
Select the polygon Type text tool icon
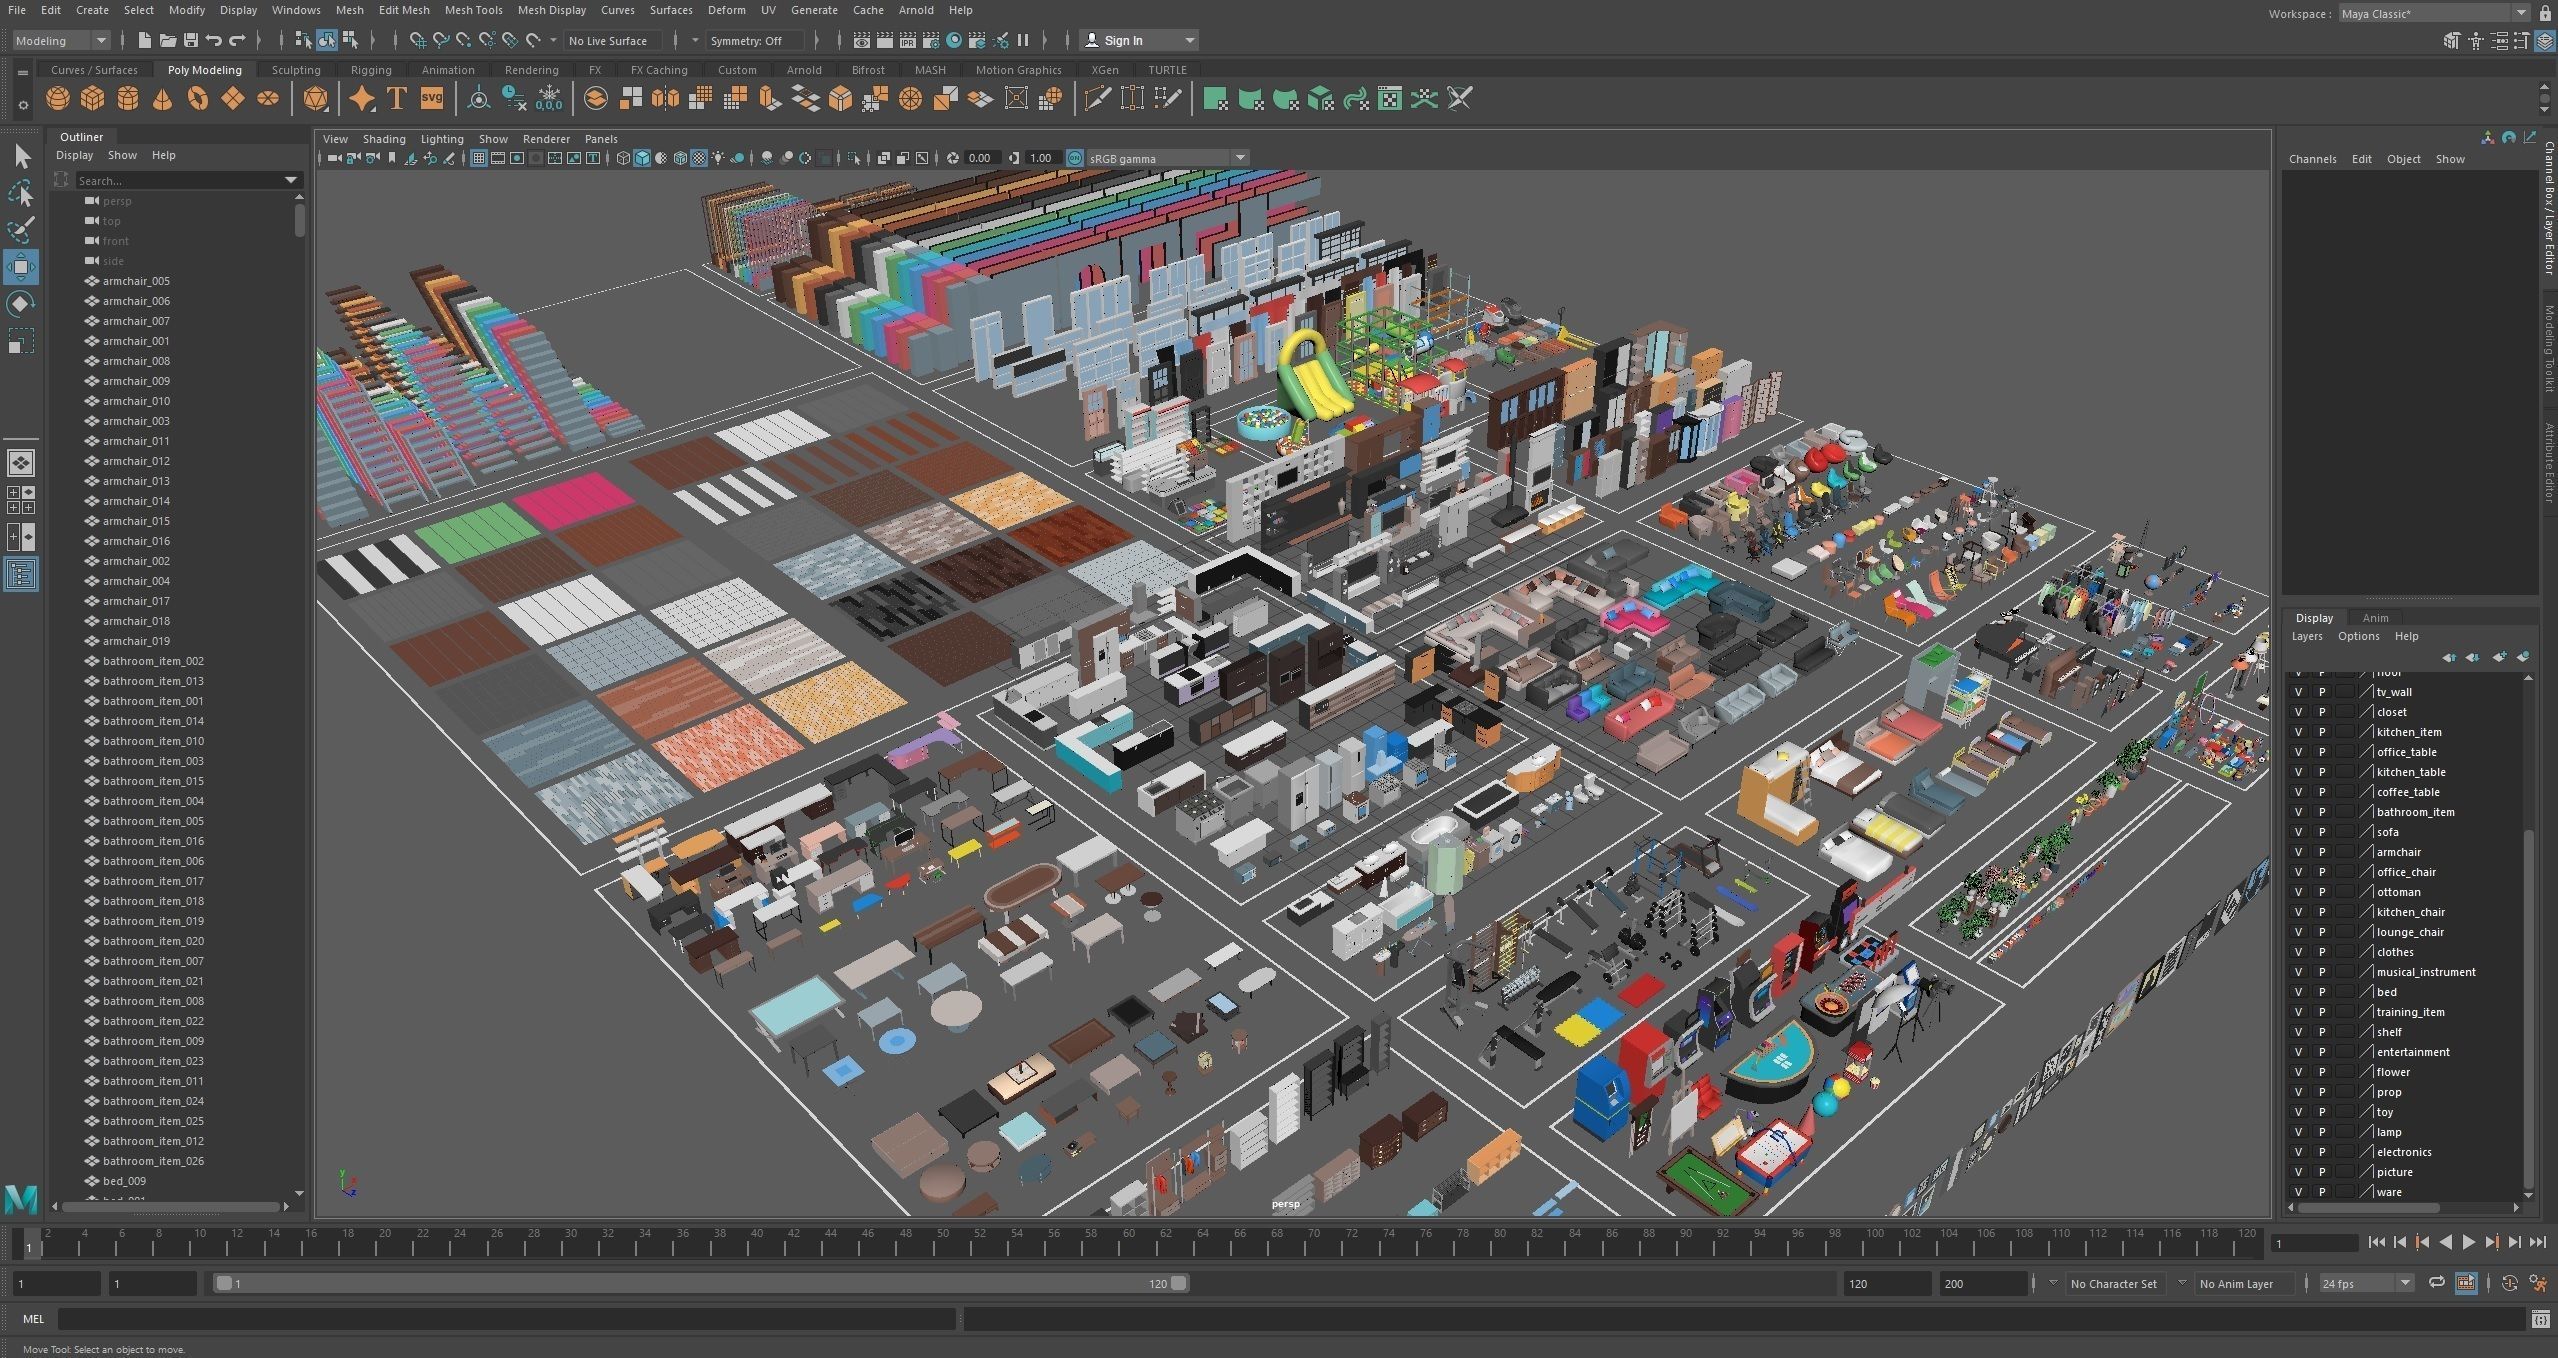click(x=396, y=98)
